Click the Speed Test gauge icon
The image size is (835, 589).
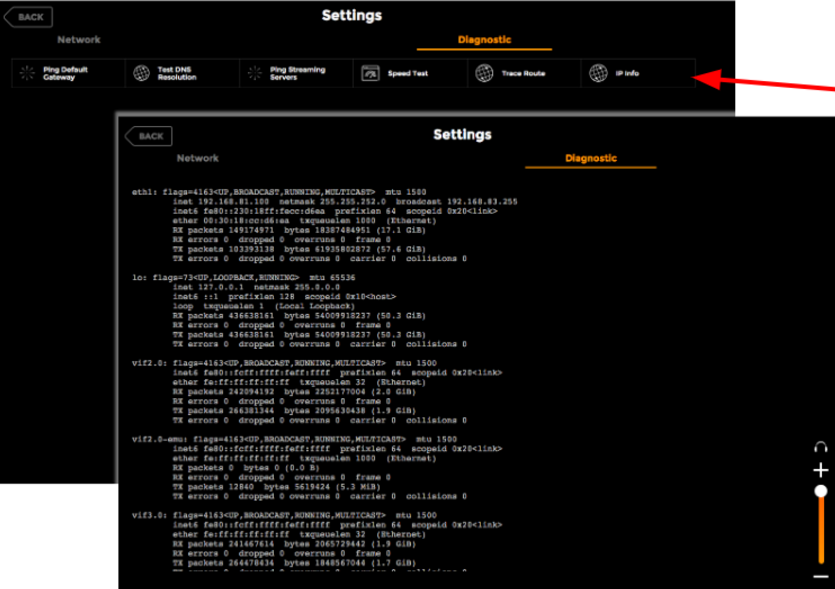click(x=370, y=73)
